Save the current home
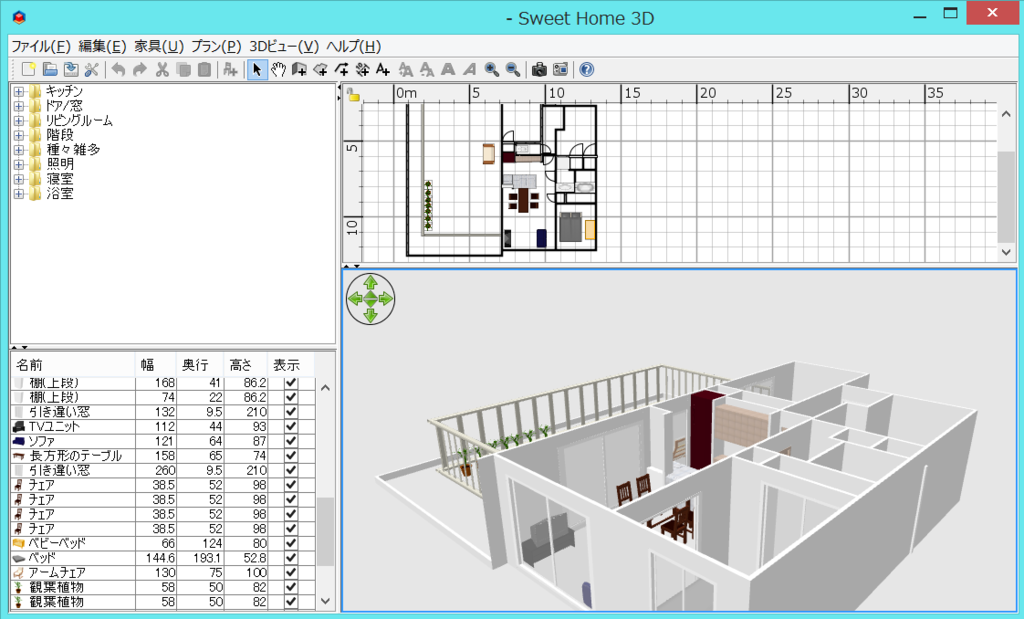The height and width of the screenshot is (619, 1024). pos(71,69)
